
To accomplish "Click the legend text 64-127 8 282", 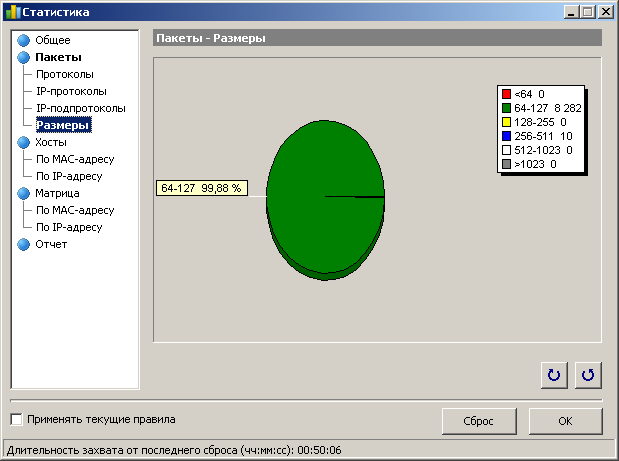I will (x=548, y=108).
